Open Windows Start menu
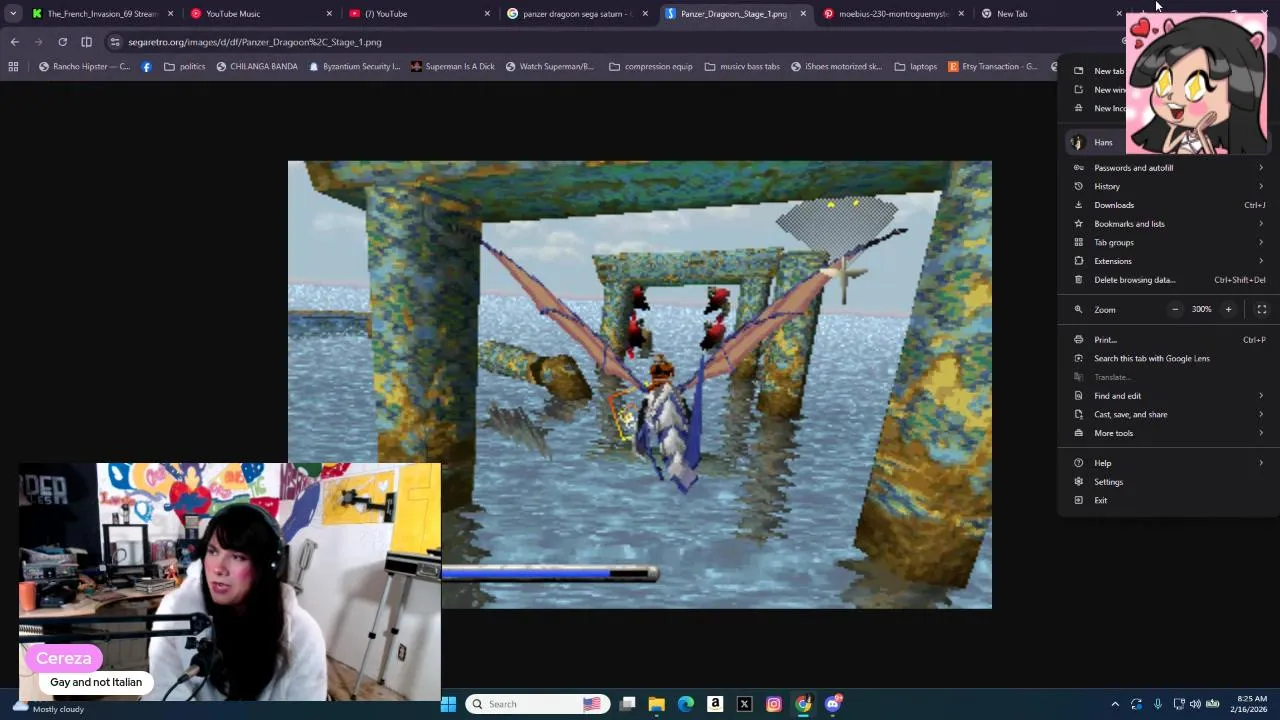This screenshot has width=1280, height=720. pyautogui.click(x=448, y=704)
